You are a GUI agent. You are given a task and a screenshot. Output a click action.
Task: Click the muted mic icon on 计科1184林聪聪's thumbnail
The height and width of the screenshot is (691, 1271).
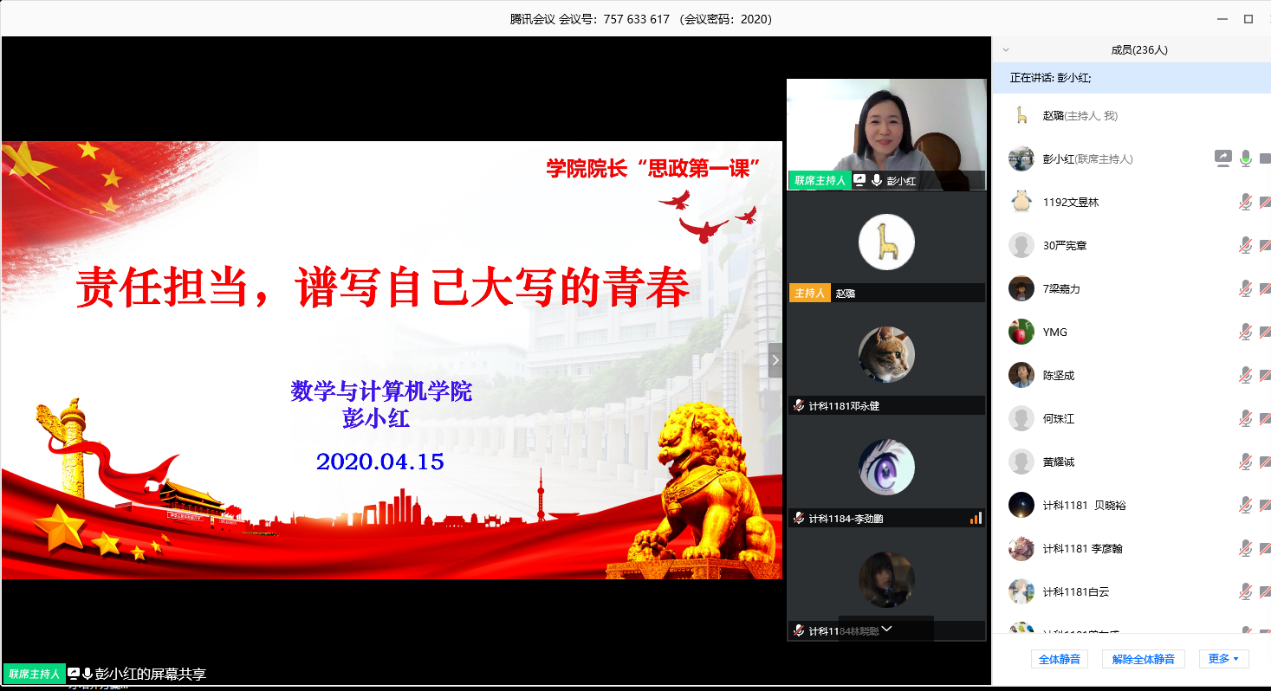point(799,629)
